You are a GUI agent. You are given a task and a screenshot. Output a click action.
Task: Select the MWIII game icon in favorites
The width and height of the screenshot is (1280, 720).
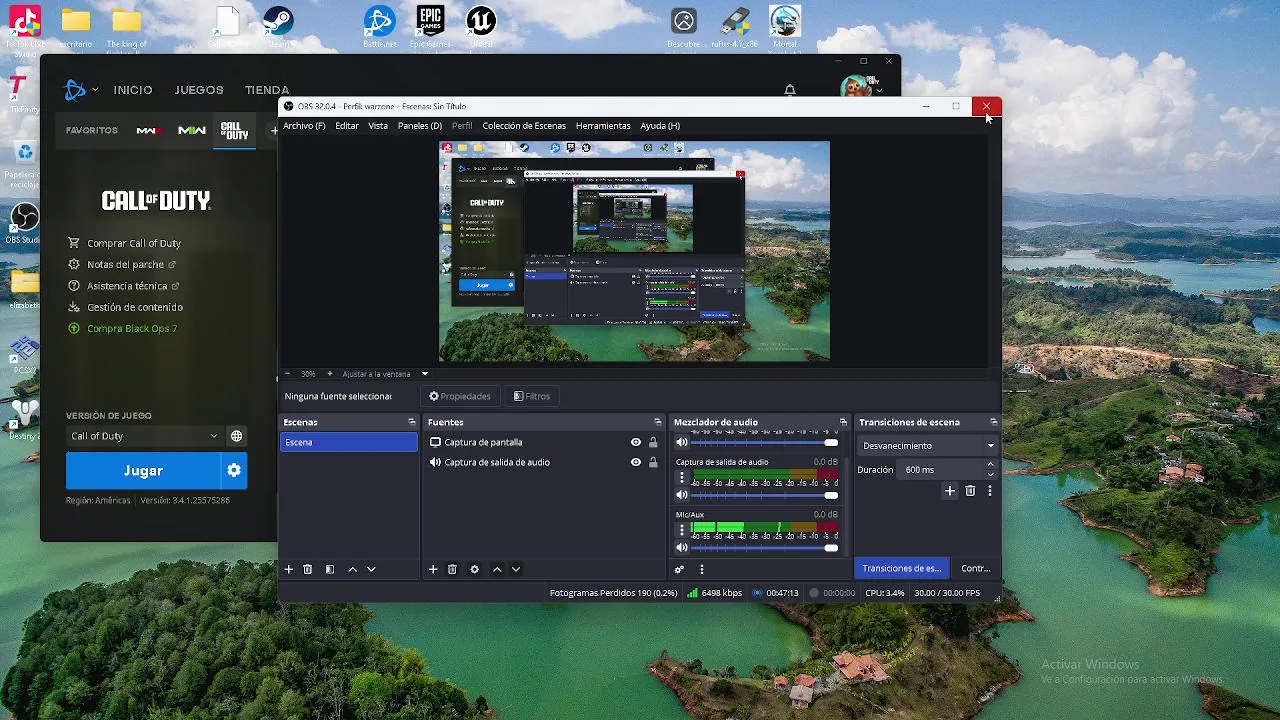[149, 130]
